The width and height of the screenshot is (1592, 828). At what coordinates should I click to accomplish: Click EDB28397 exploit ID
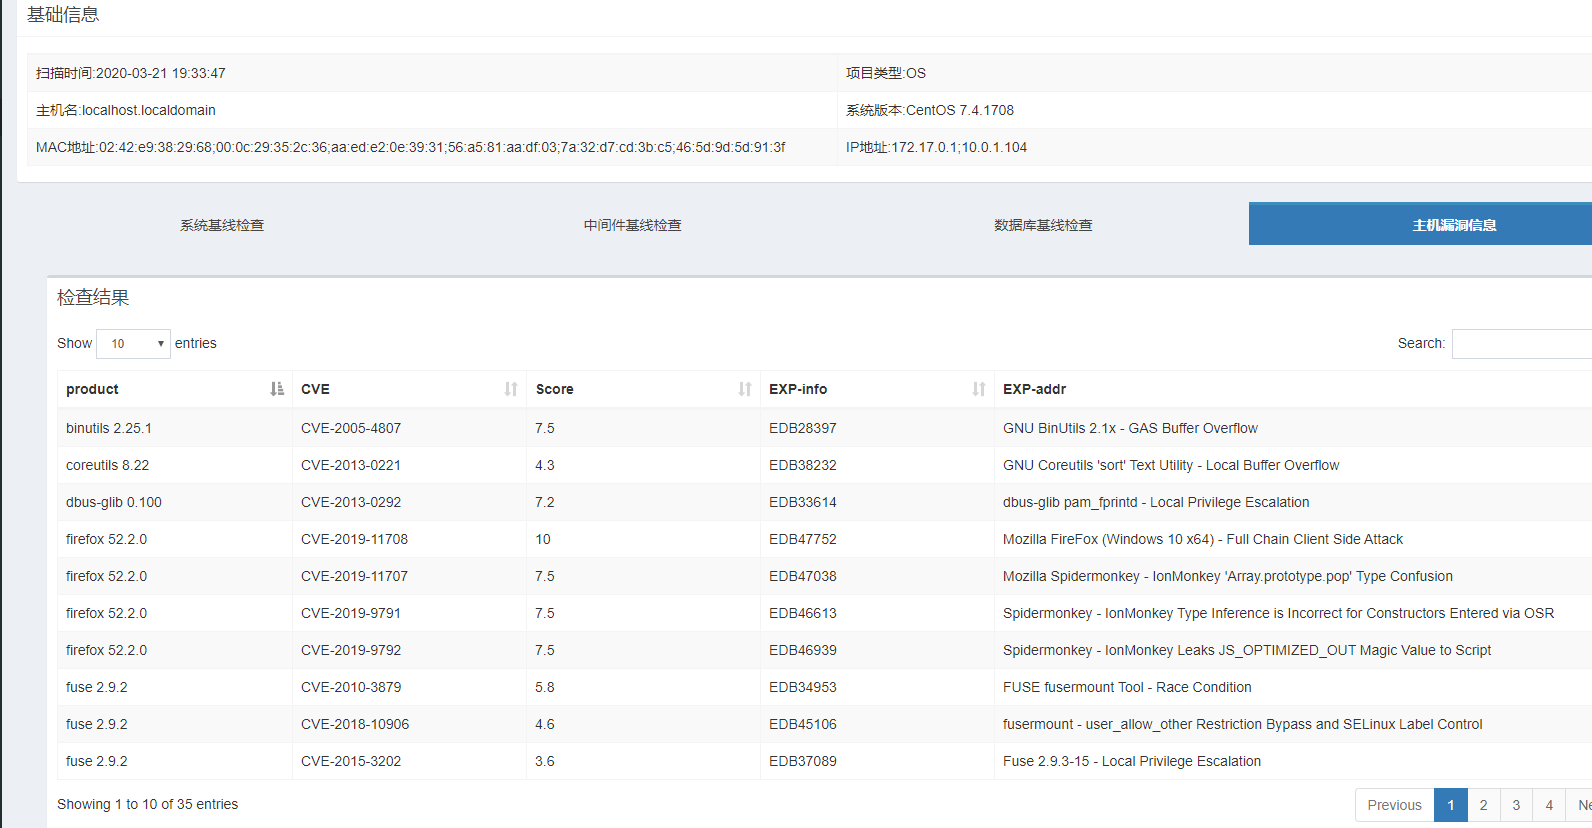803,428
